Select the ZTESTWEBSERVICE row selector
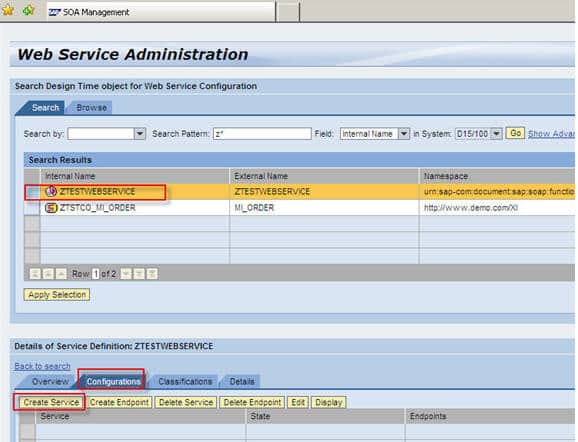 [x=32, y=192]
